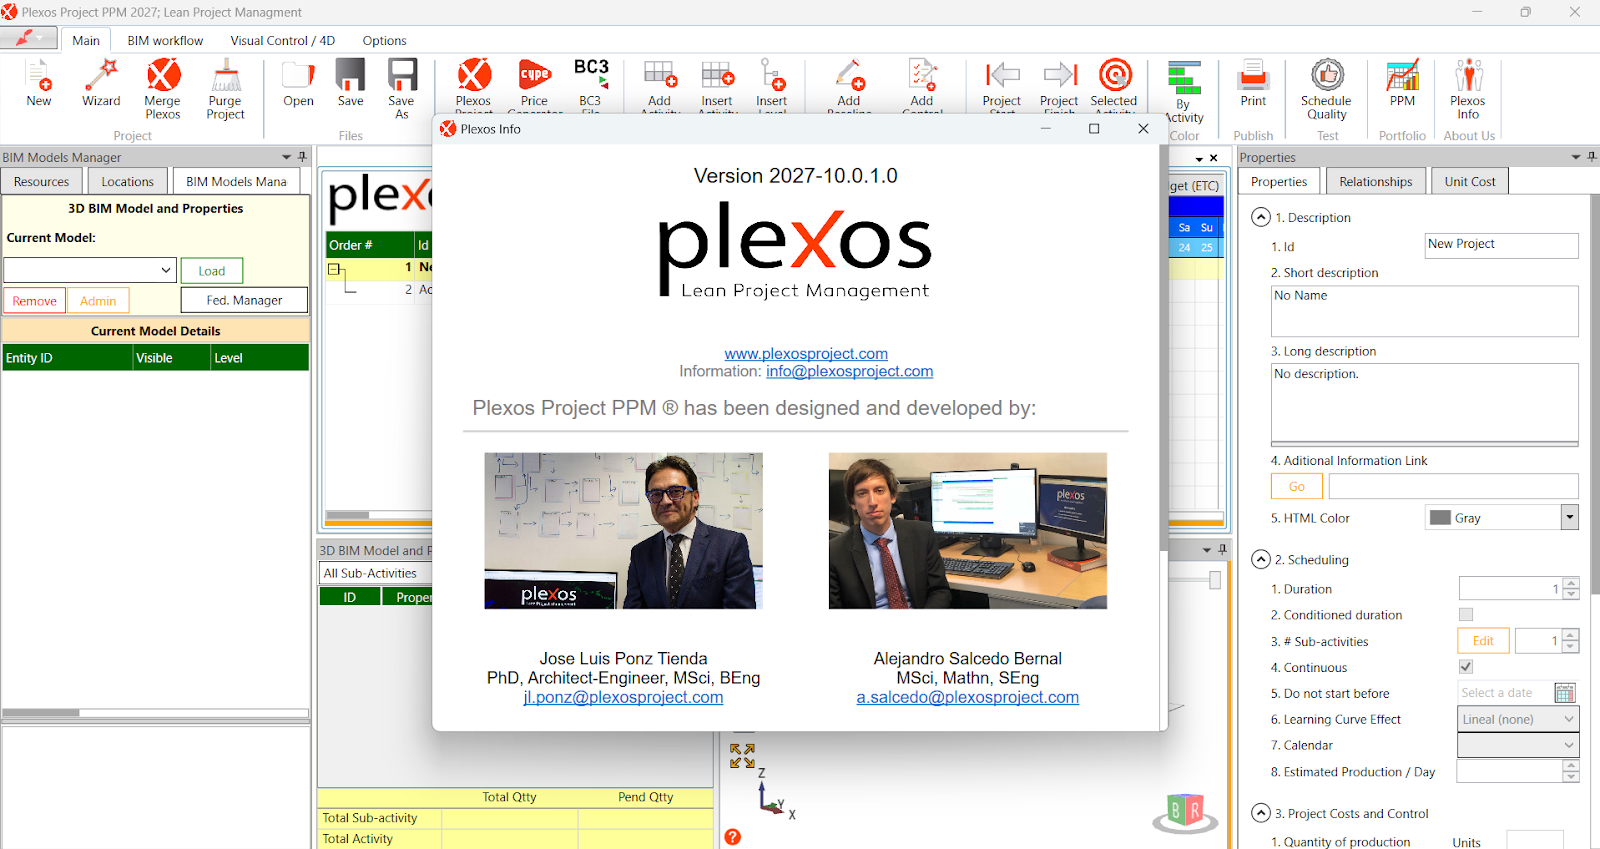Switch to the Relationships tab
The height and width of the screenshot is (849, 1600).
(x=1376, y=181)
